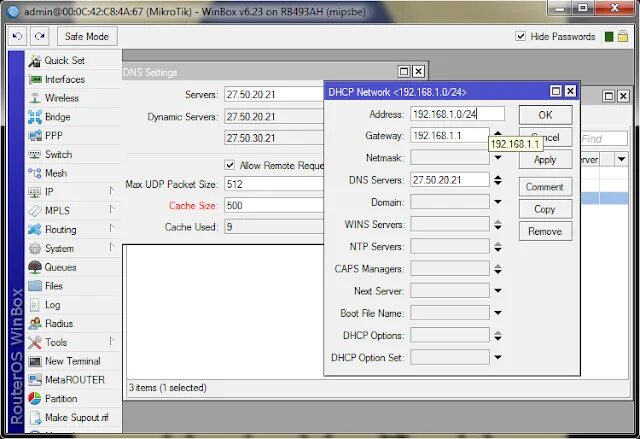
Task: Open the Routing submenu
Action: pos(111,228)
